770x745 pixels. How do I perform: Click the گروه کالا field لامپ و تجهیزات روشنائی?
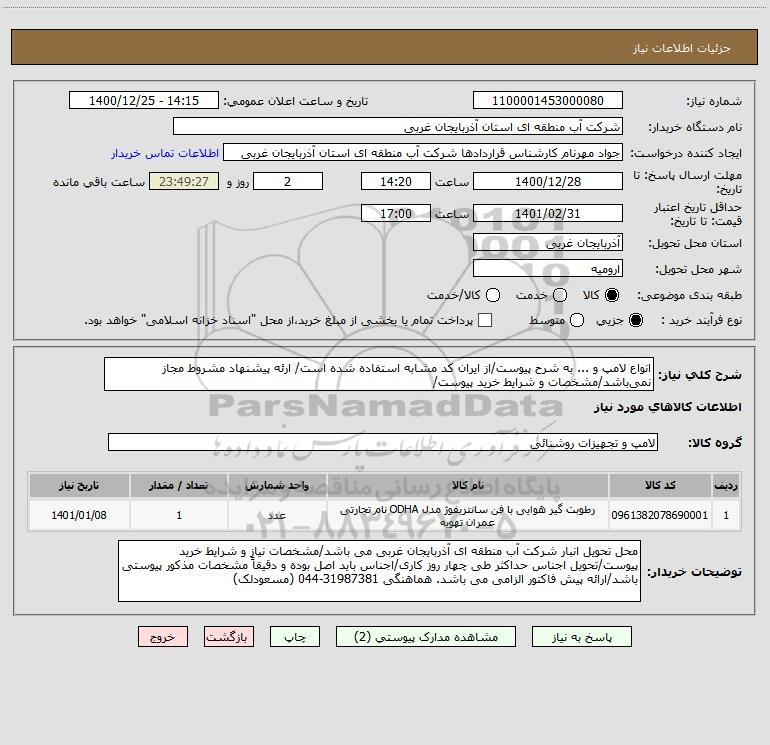[383, 442]
